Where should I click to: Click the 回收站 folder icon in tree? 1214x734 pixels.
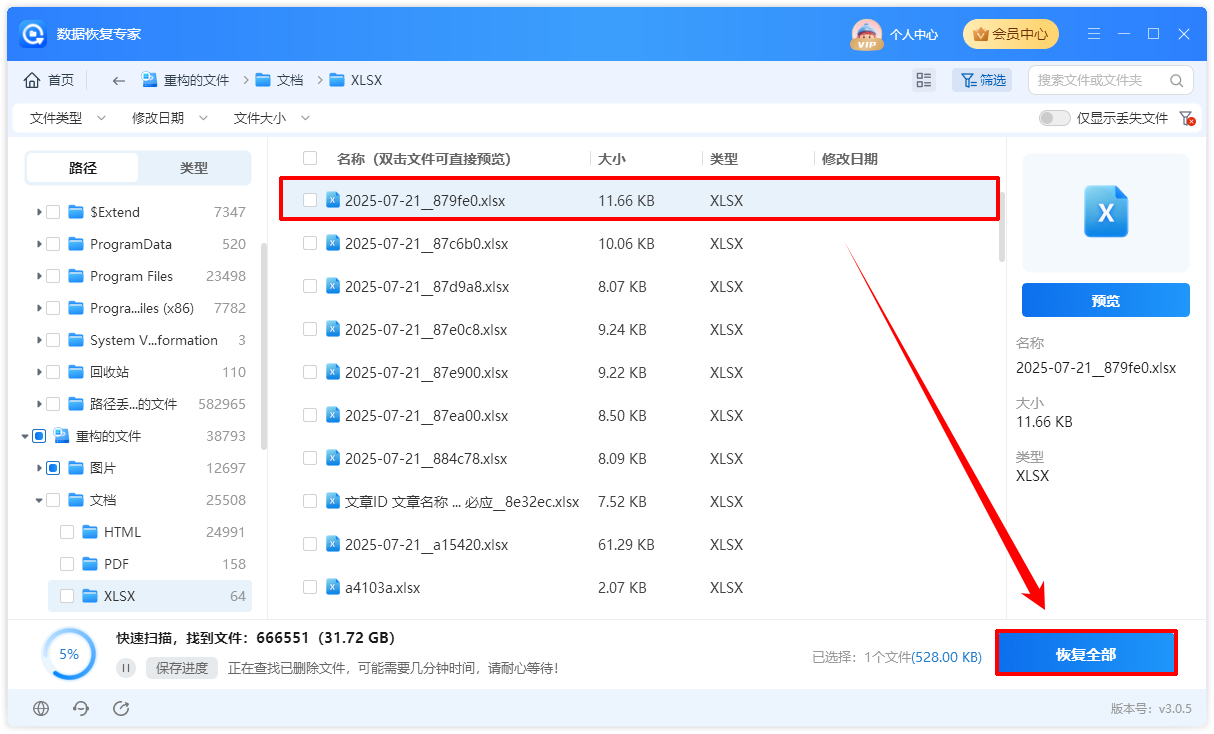76,372
